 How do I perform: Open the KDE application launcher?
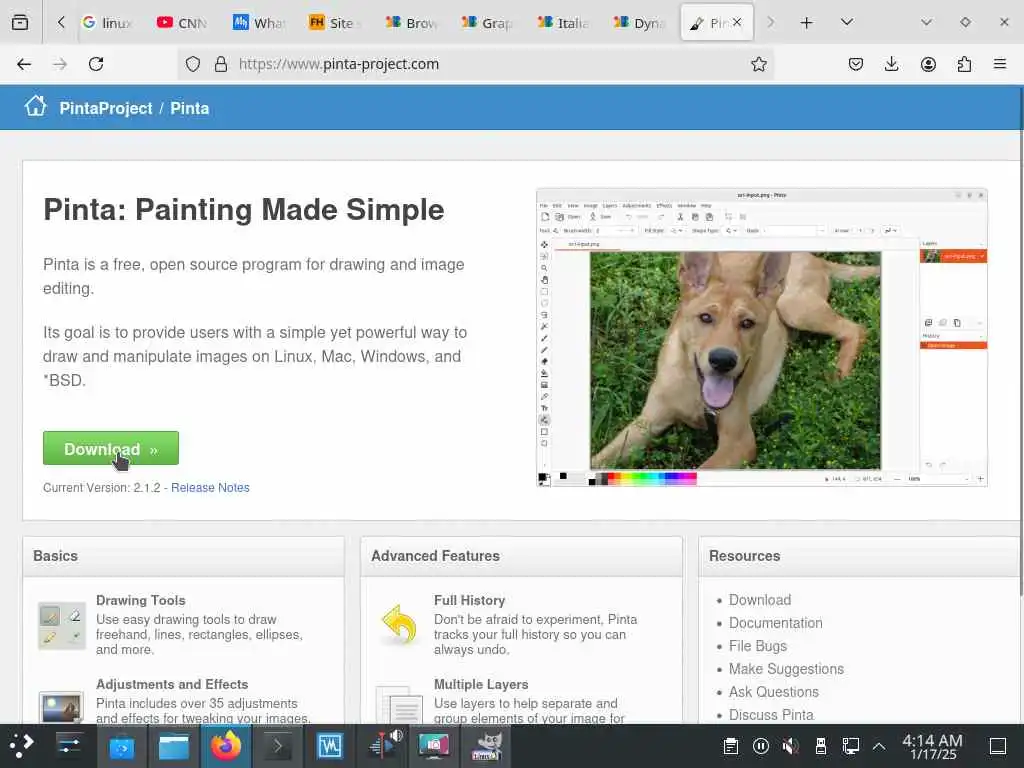[x=22, y=746]
